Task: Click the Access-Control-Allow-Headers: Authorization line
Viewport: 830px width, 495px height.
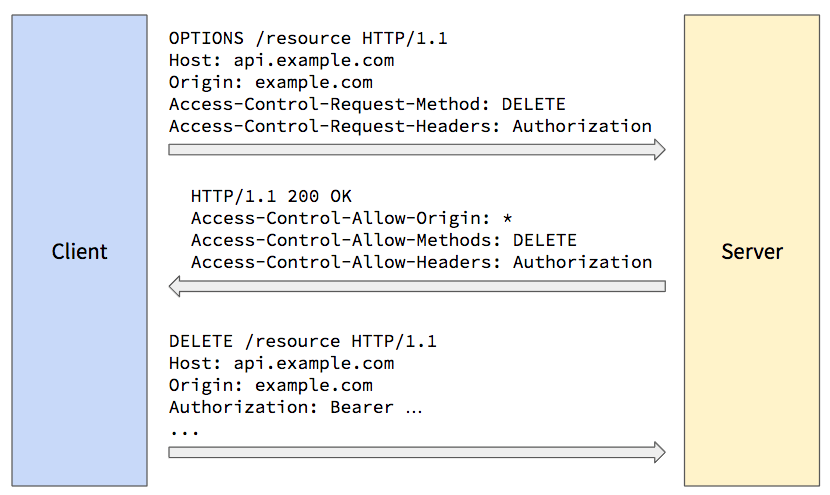Action: click(x=421, y=263)
